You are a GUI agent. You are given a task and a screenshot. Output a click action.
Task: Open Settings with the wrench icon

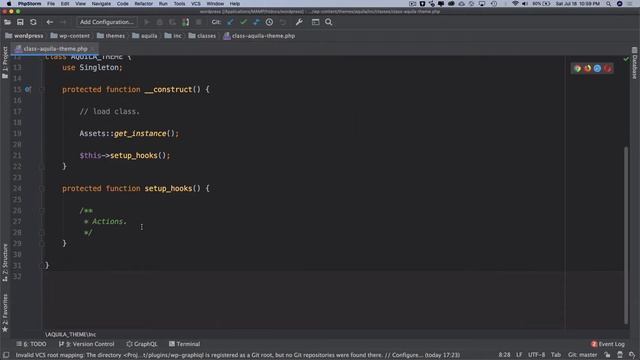click(x=299, y=22)
